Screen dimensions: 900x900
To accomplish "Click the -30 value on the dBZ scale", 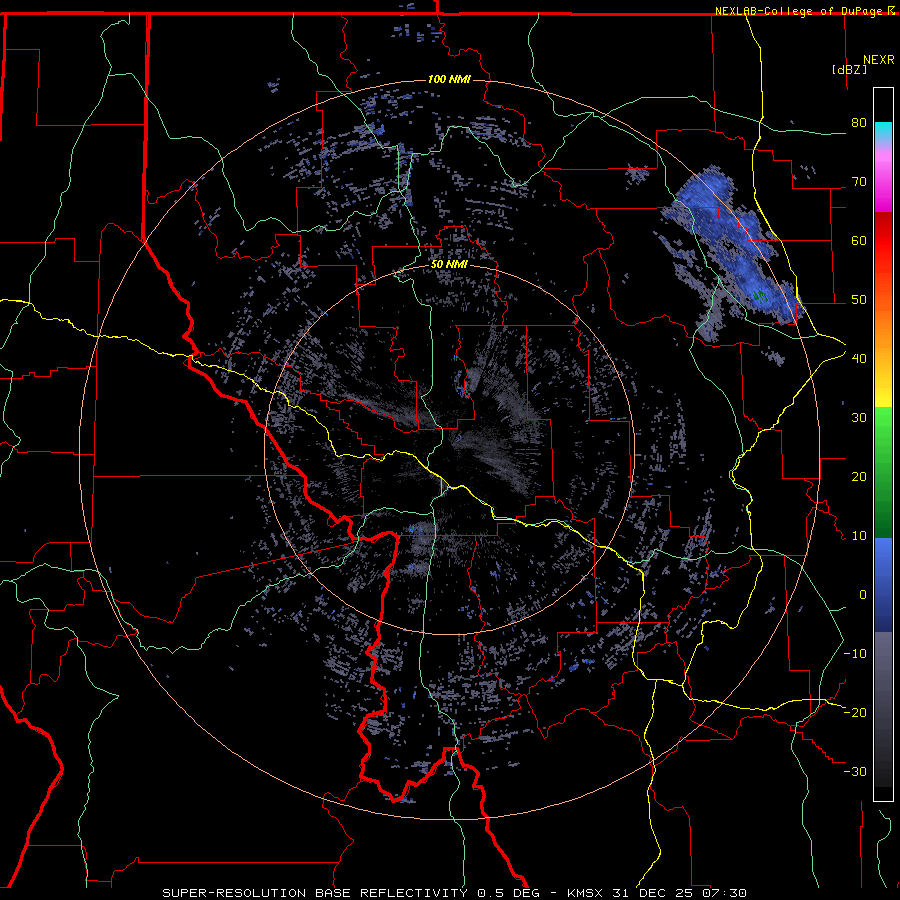I will click(855, 772).
